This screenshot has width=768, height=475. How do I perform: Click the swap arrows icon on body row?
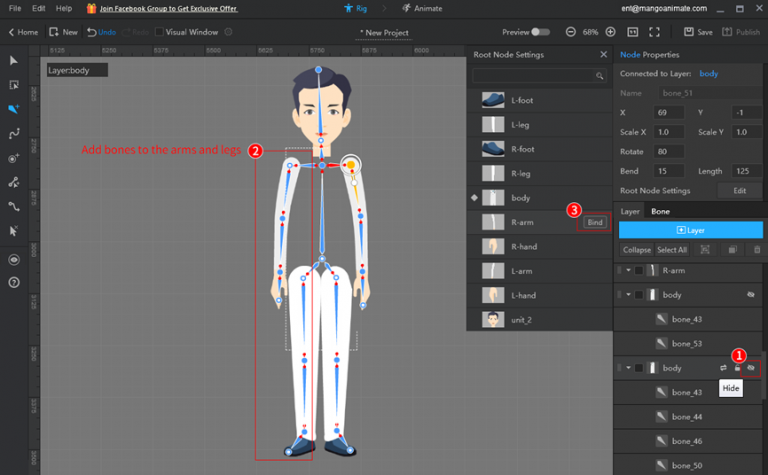pos(723,368)
